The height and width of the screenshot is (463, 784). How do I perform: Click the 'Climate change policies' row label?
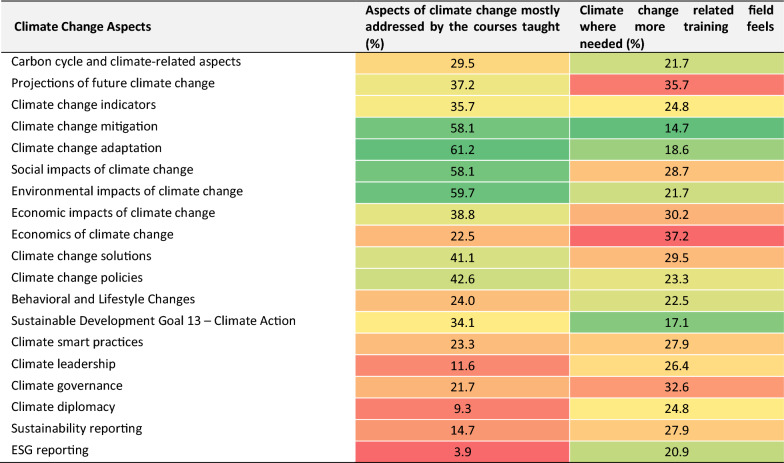77,277
